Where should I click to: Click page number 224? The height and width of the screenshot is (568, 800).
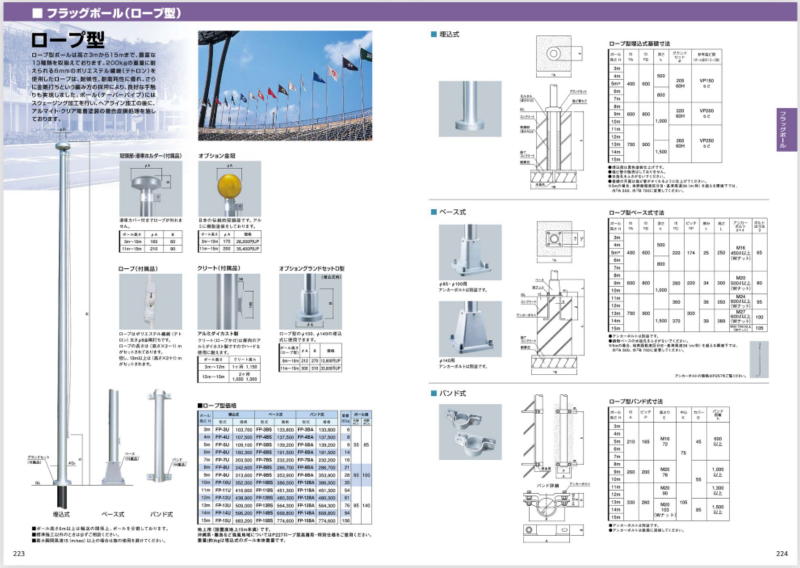pos(782,553)
